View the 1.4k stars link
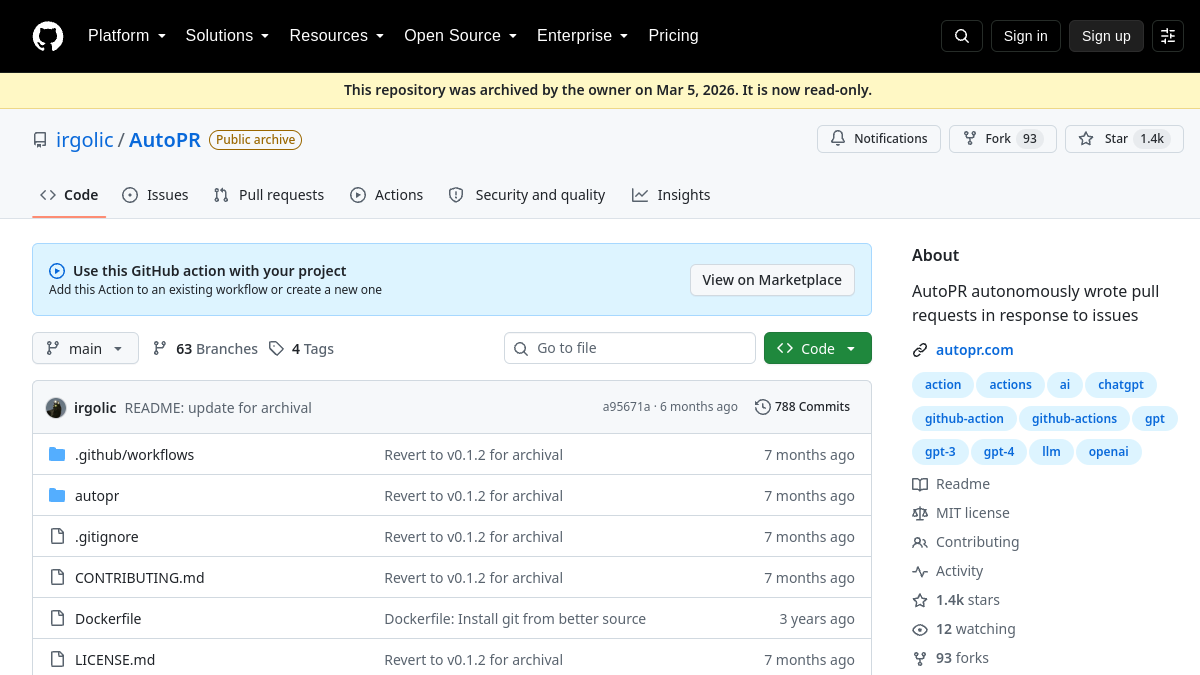Viewport: 1200px width, 675px height. (956, 600)
